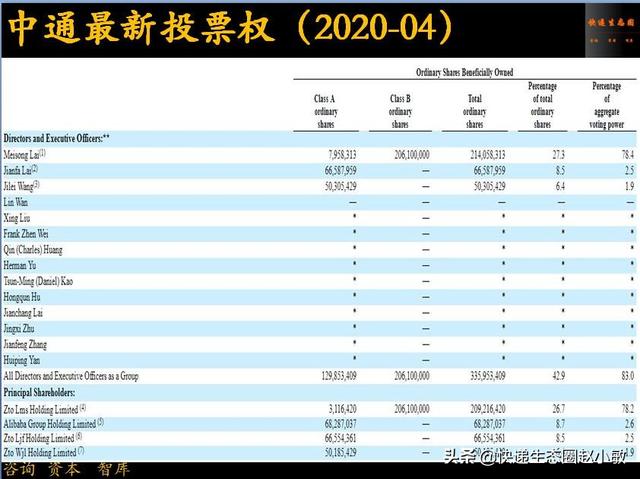Click the name Jianfa Lai
The height and width of the screenshot is (479, 640).
pyautogui.click(x=20, y=170)
